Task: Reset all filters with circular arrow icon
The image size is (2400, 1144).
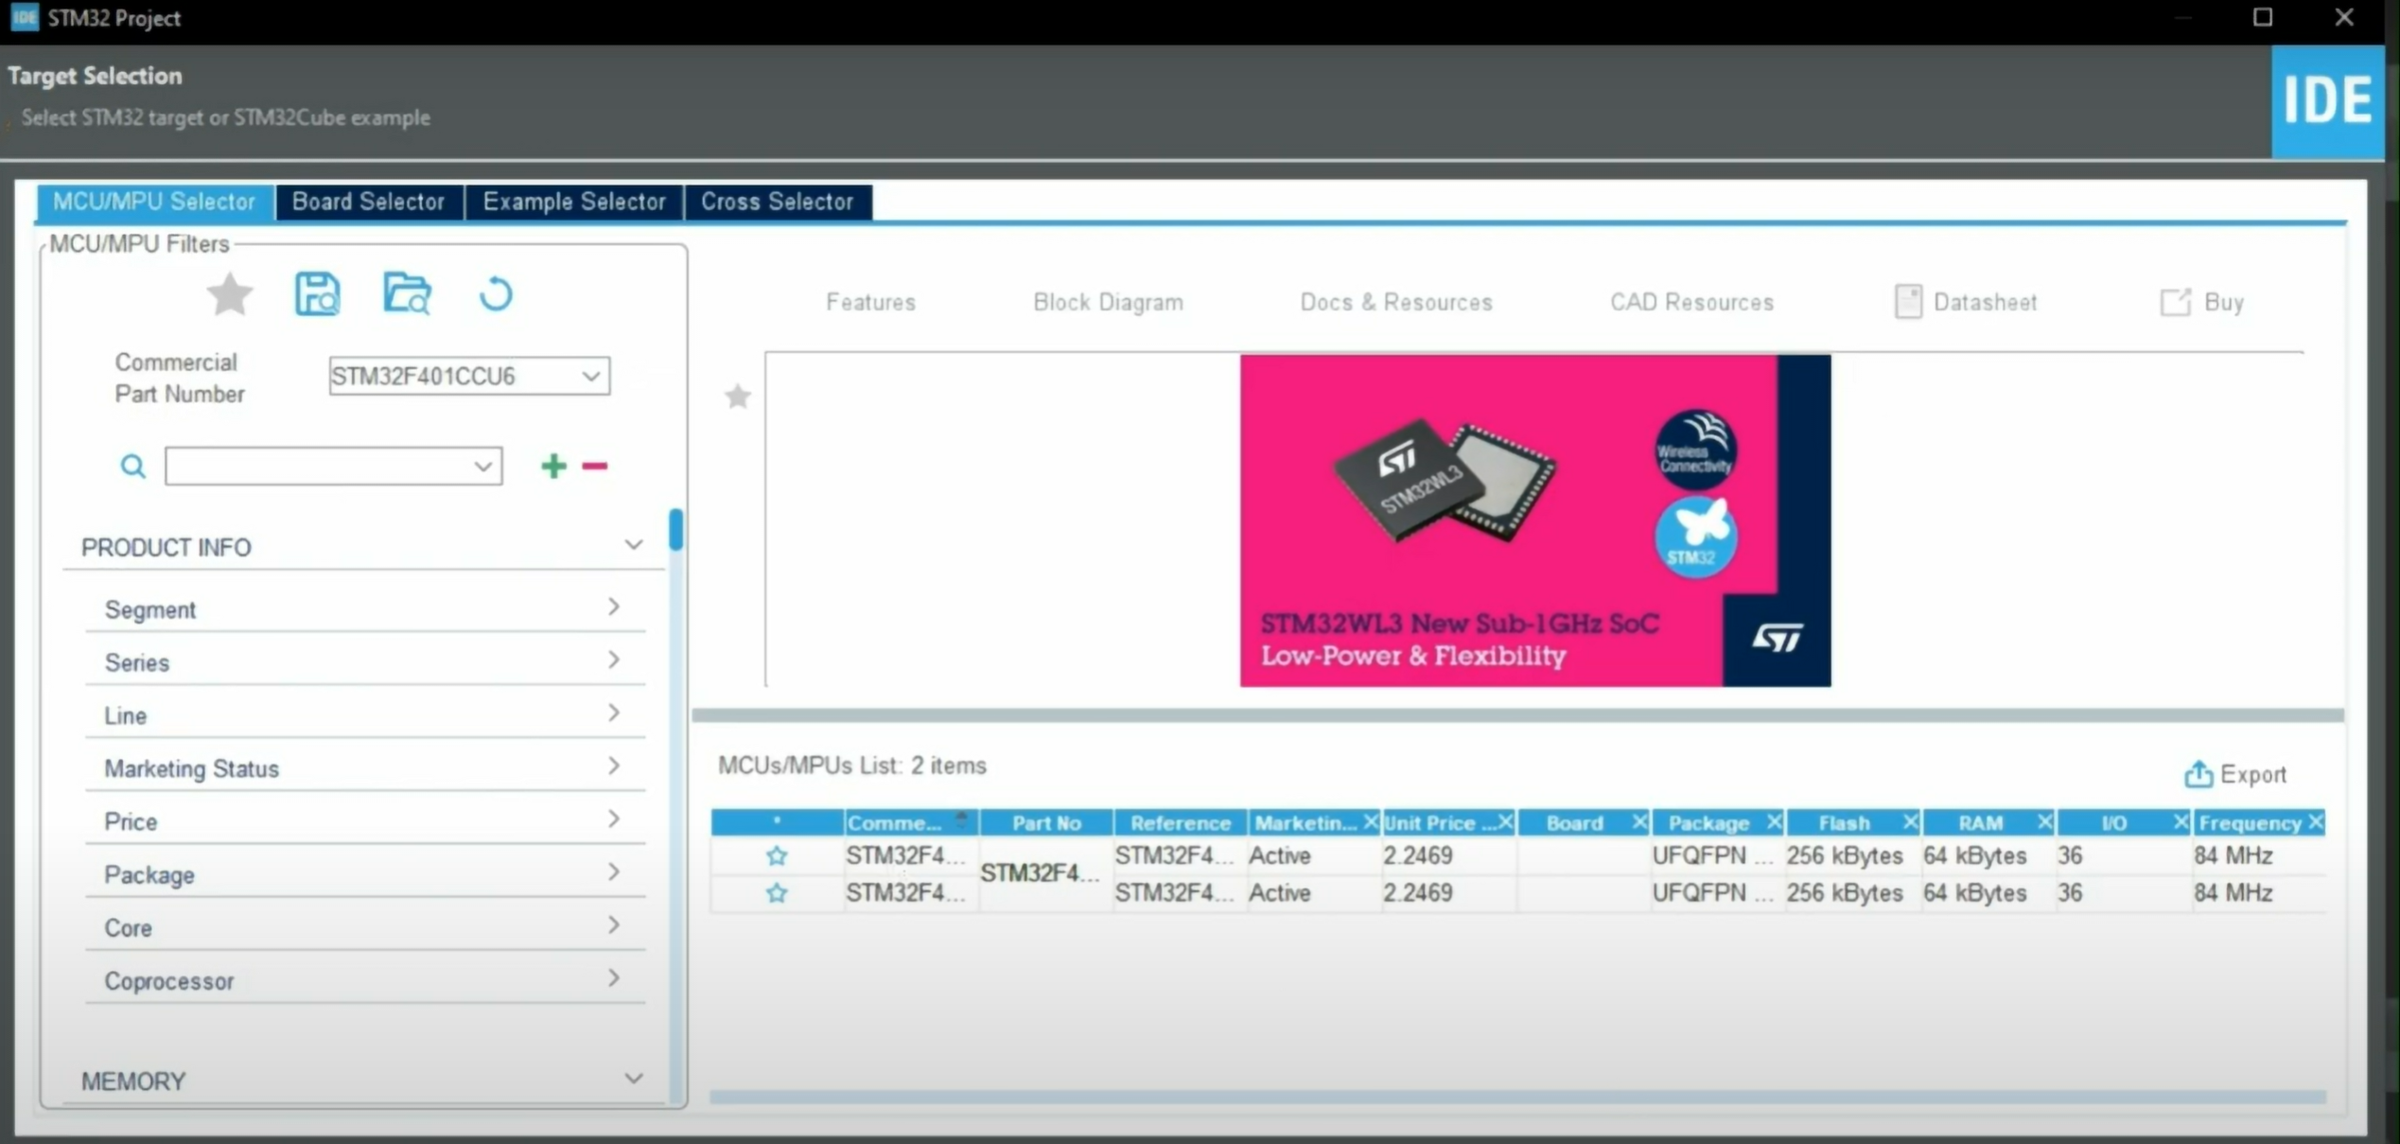Action: [x=495, y=295]
